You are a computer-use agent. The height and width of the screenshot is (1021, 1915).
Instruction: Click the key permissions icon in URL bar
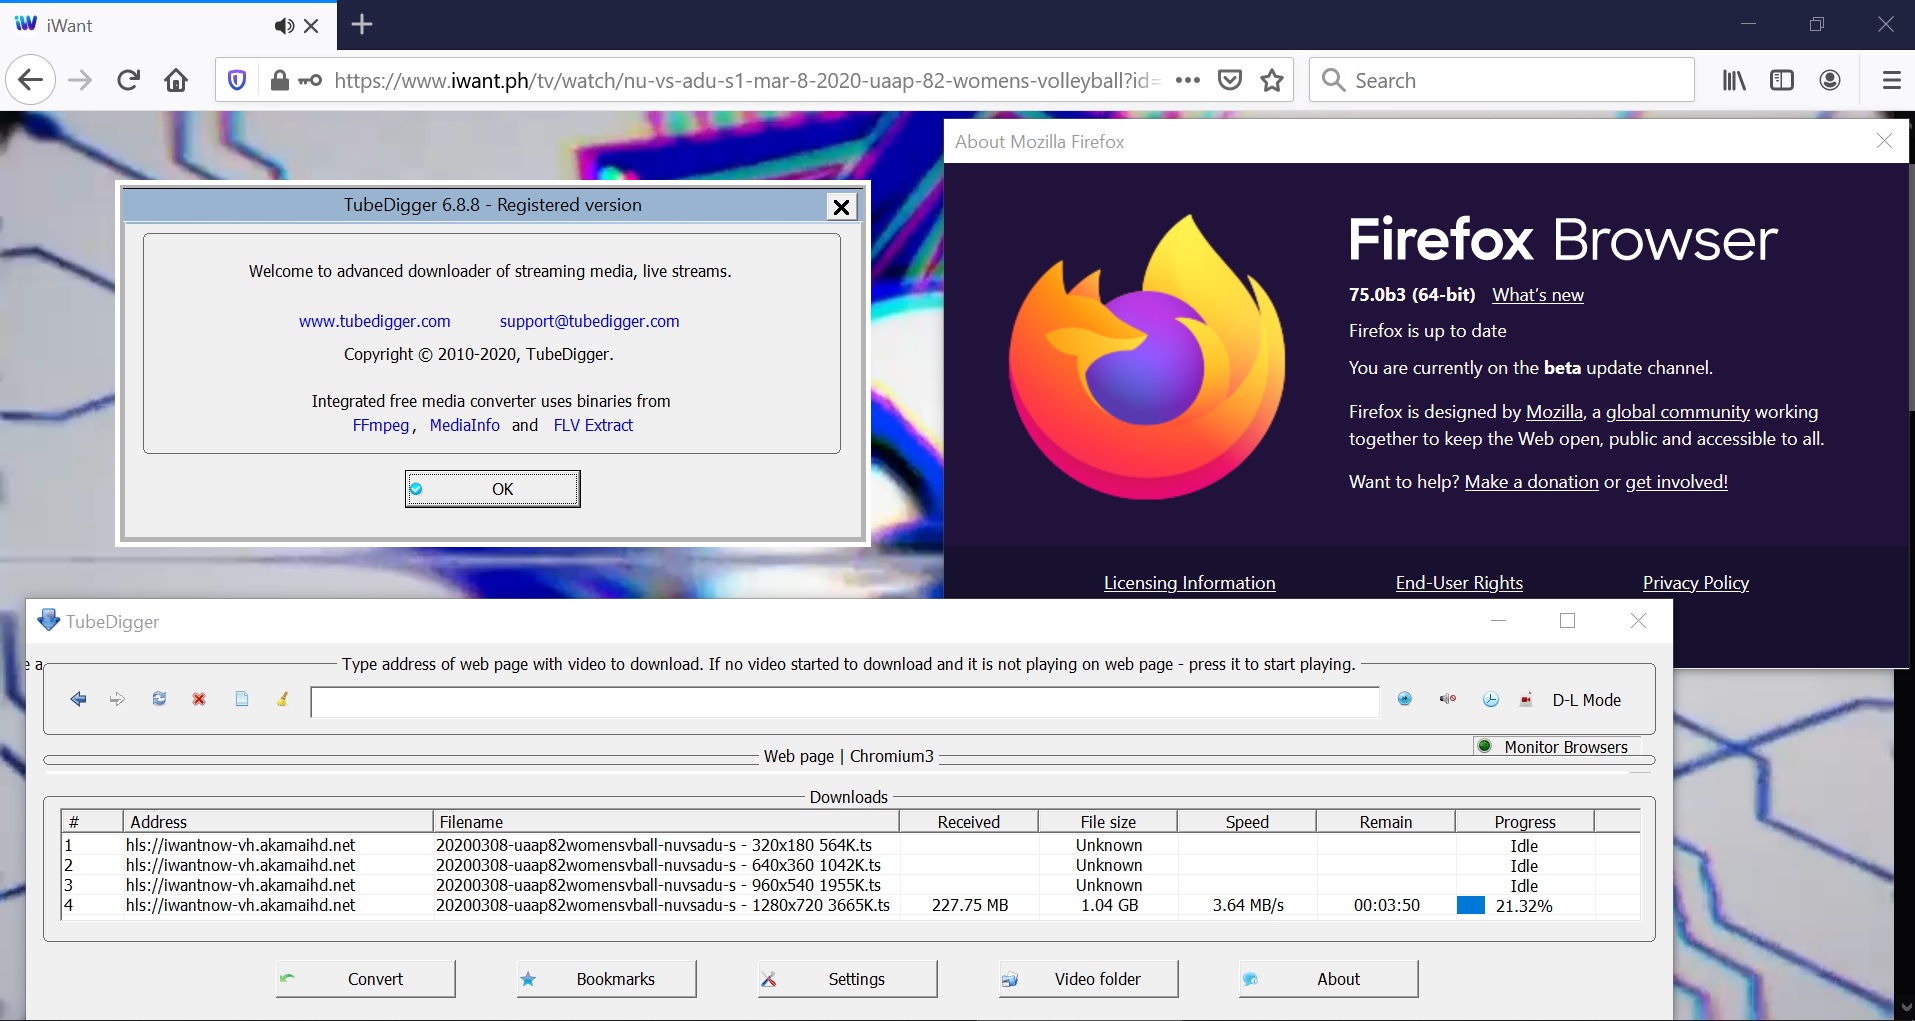pyautogui.click(x=310, y=80)
